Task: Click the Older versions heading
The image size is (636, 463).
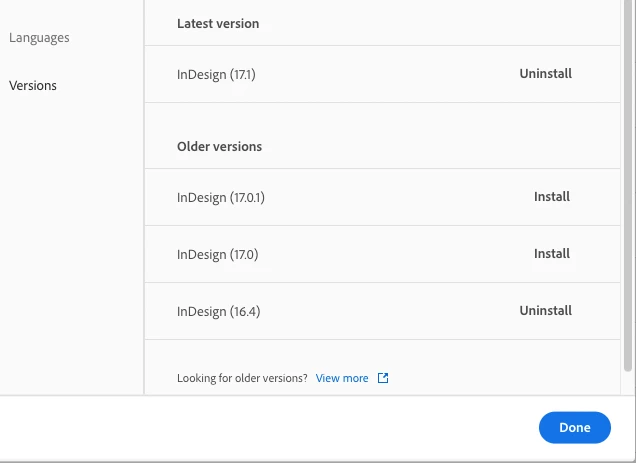Action: (219, 146)
